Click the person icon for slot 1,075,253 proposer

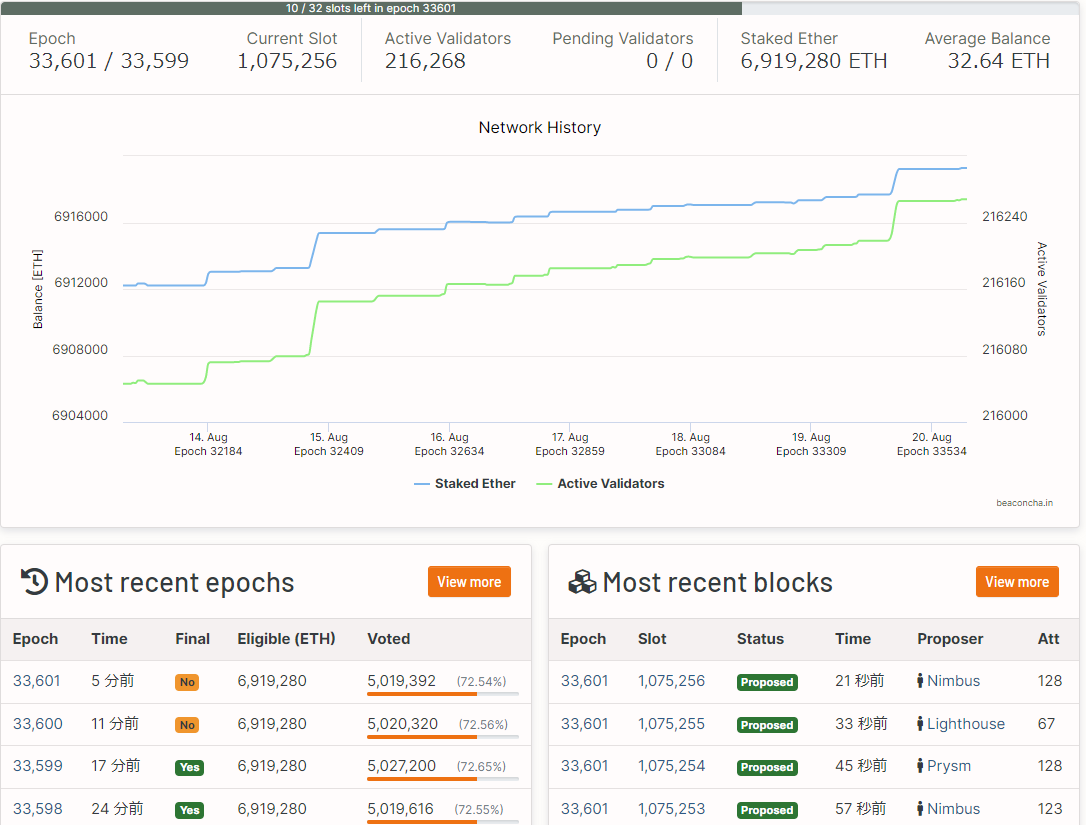920,809
